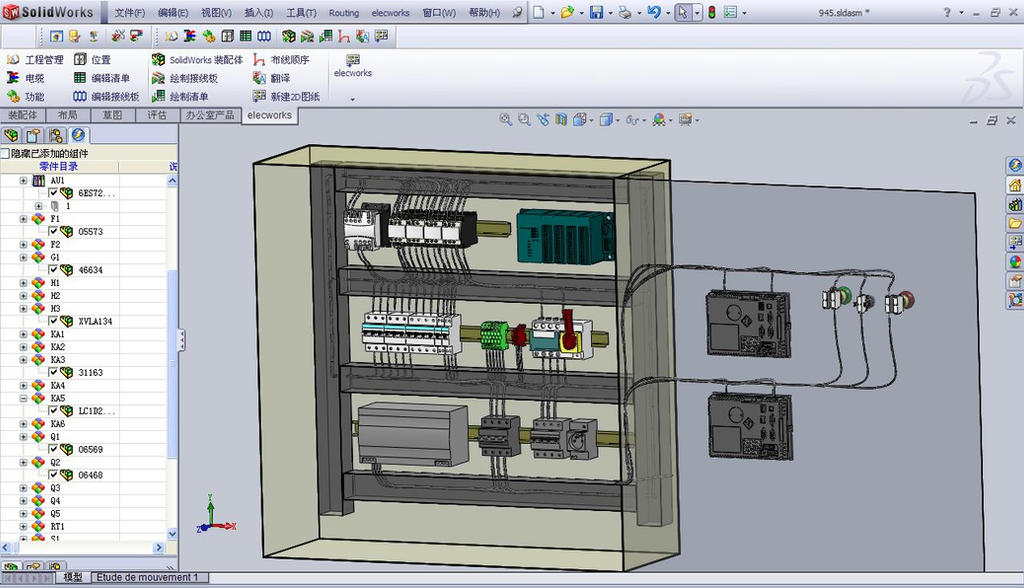This screenshot has height=588, width=1024.
Task: Uncheck the XVLA134 component checkbox
Action: click(54, 321)
